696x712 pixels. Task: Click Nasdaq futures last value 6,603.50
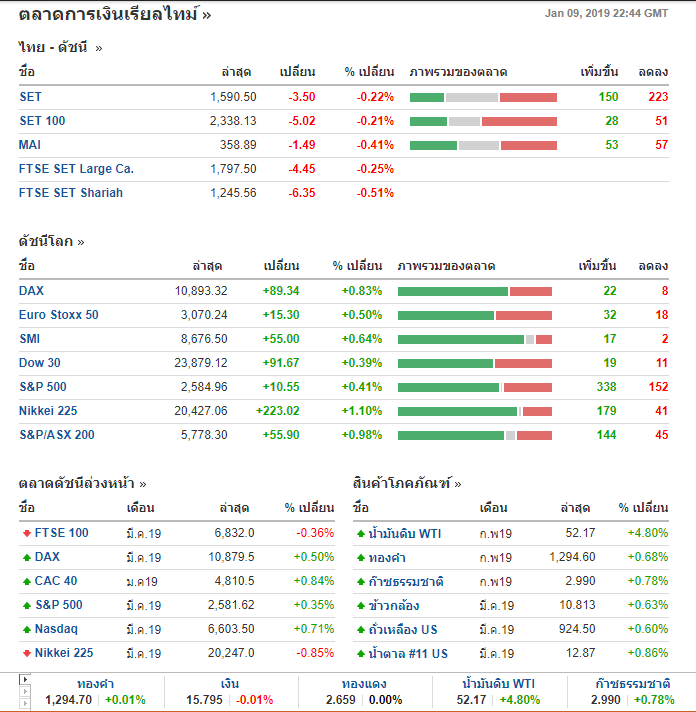pyautogui.click(x=231, y=629)
